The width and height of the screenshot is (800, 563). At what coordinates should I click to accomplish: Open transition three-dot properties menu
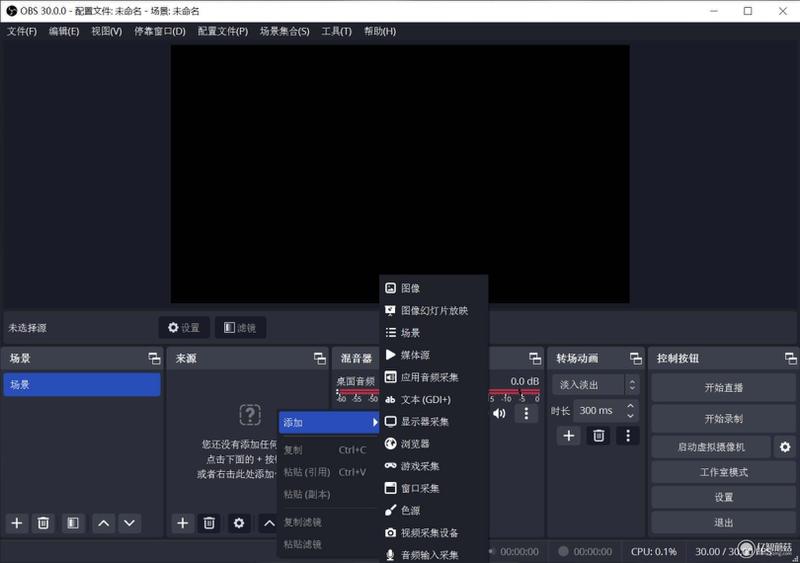(x=628, y=435)
